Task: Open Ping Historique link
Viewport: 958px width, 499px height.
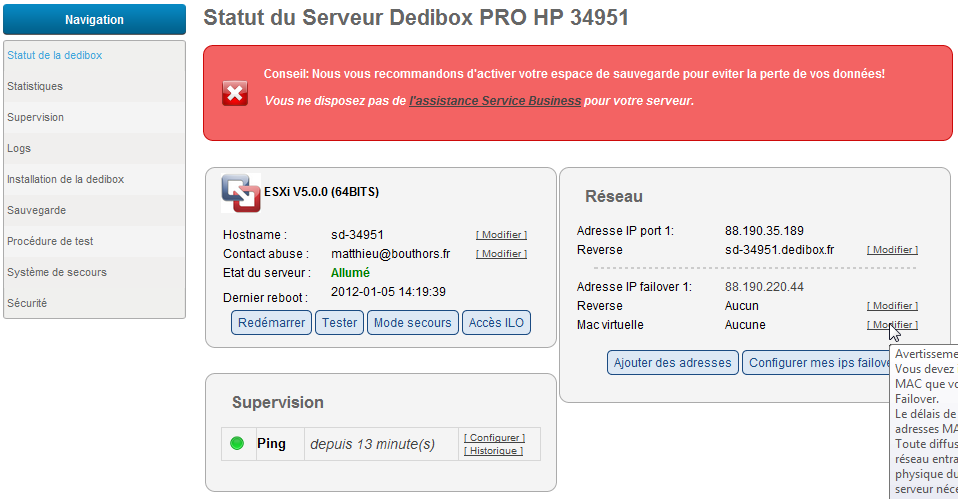Action: pos(493,451)
